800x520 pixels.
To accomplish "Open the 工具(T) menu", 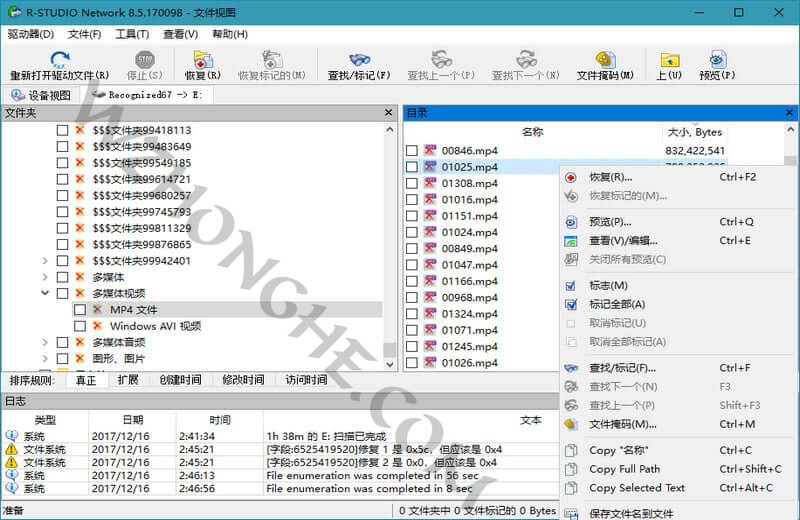I will tap(132, 34).
